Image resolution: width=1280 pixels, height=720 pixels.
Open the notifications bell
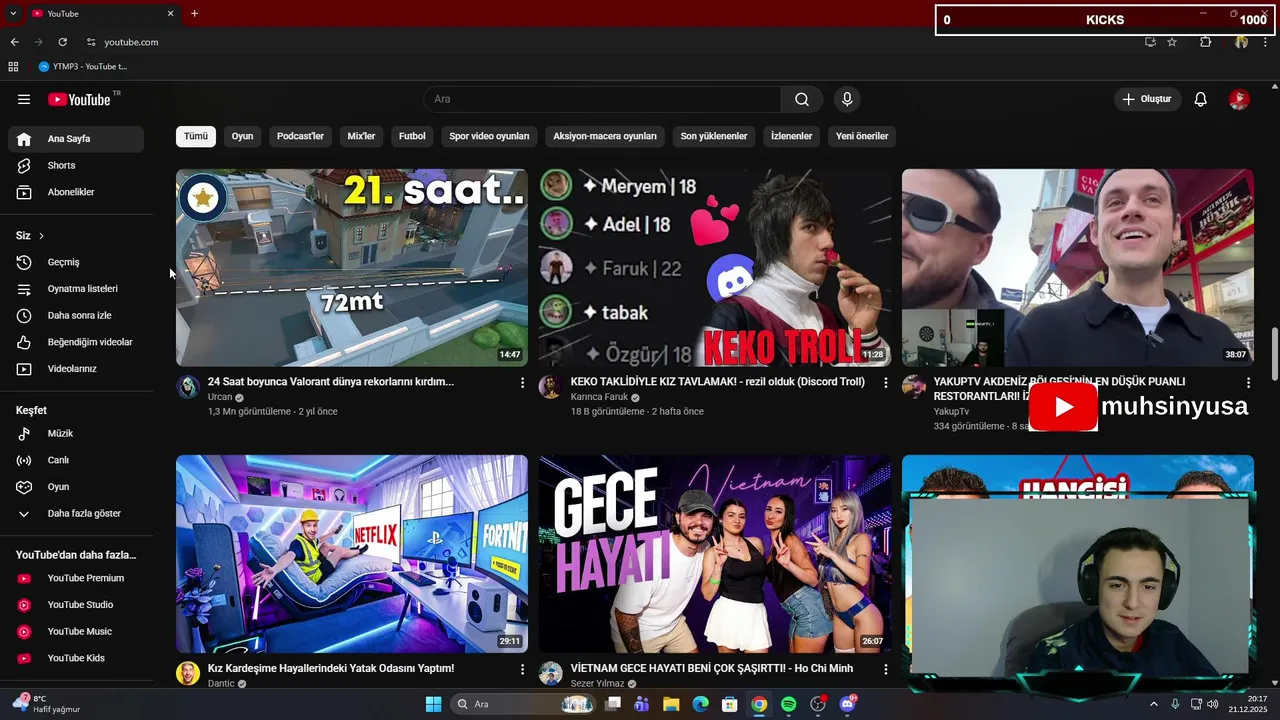[1201, 99]
